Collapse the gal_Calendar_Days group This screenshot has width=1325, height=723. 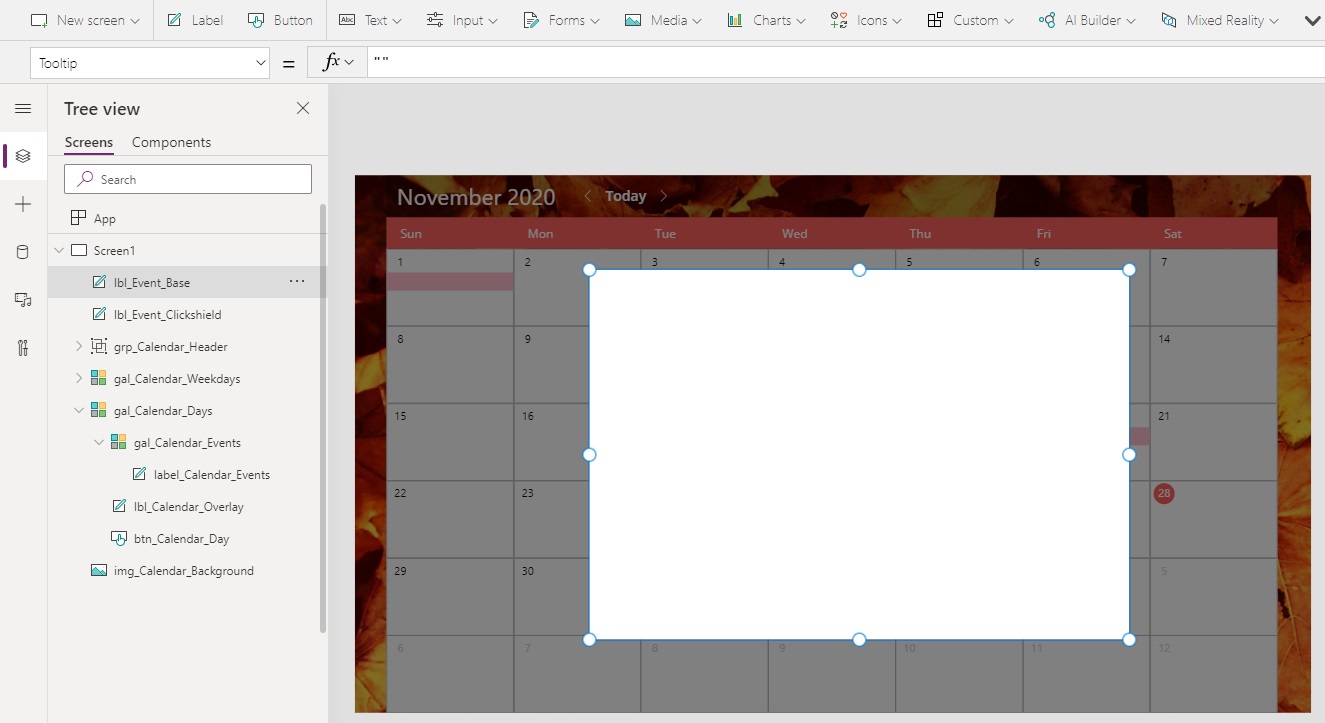[x=79, y=410]
